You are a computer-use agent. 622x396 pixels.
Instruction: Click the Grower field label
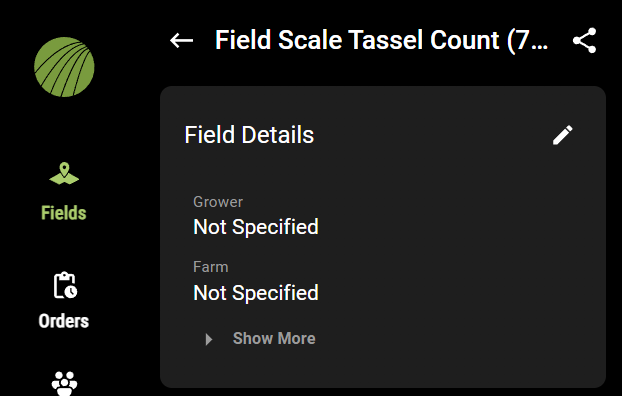tap(218, 202)
